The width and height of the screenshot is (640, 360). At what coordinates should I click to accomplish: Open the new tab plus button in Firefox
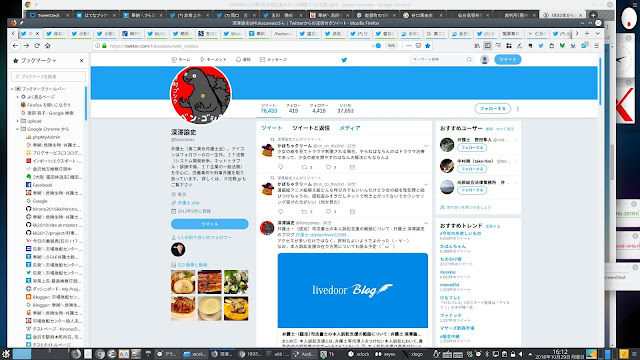pyautogui.click(x=587, y=33)
